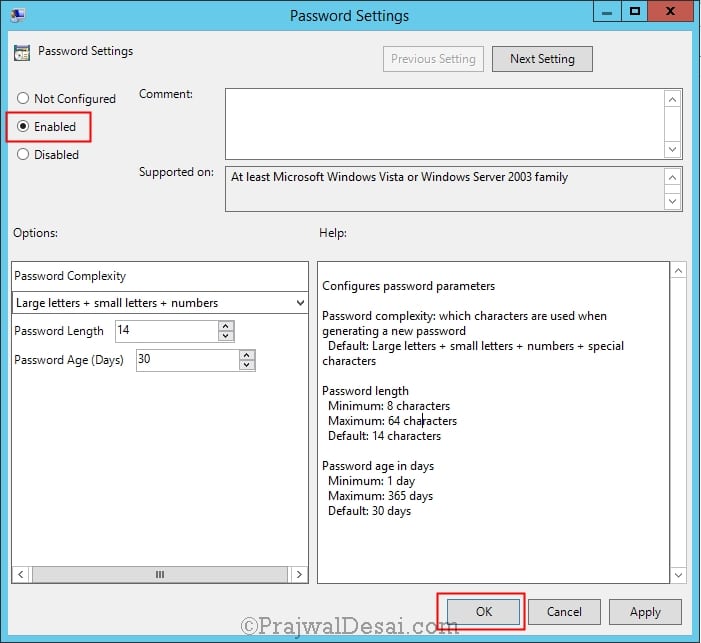
Task: Click Comment box scroll down arrow
Action: [672, 149]
